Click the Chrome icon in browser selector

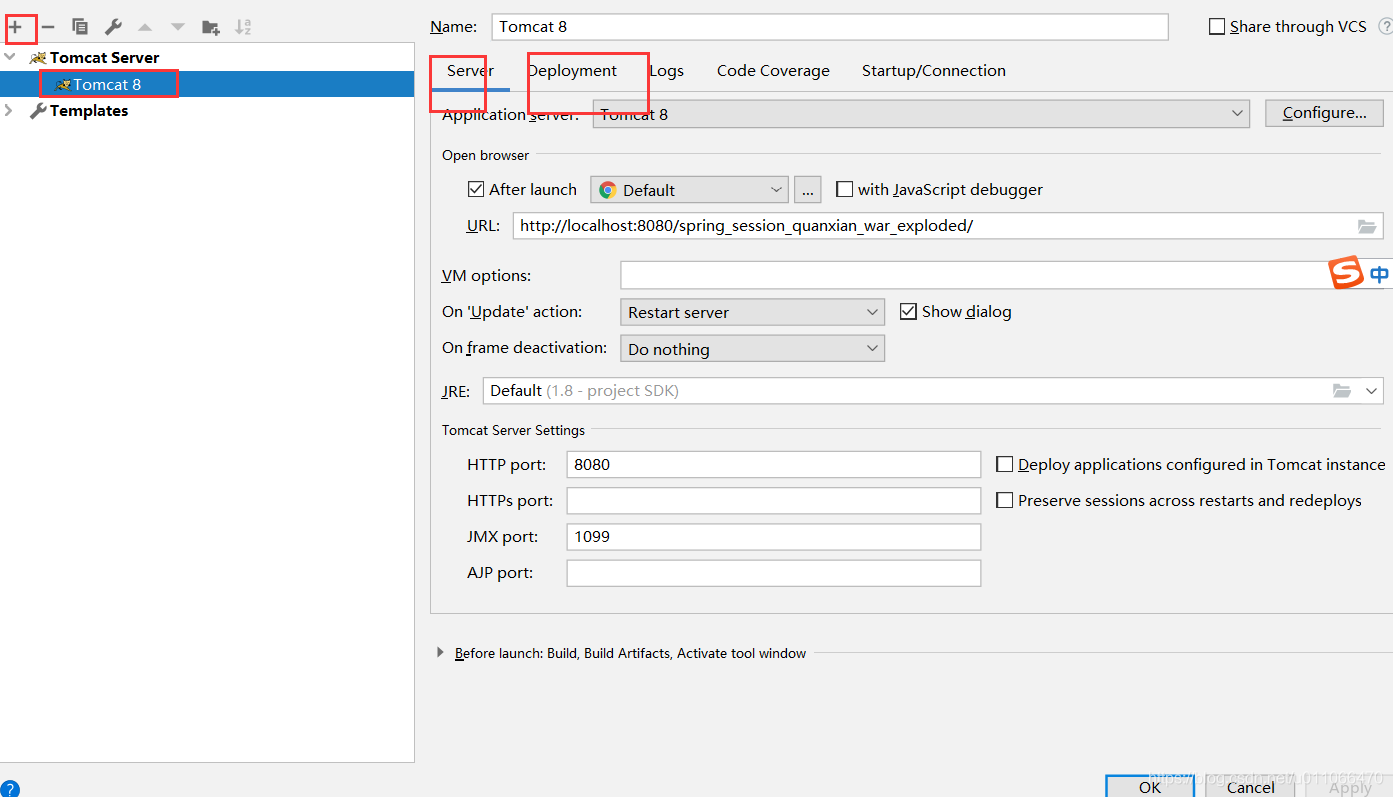click(x=607, y=190)
